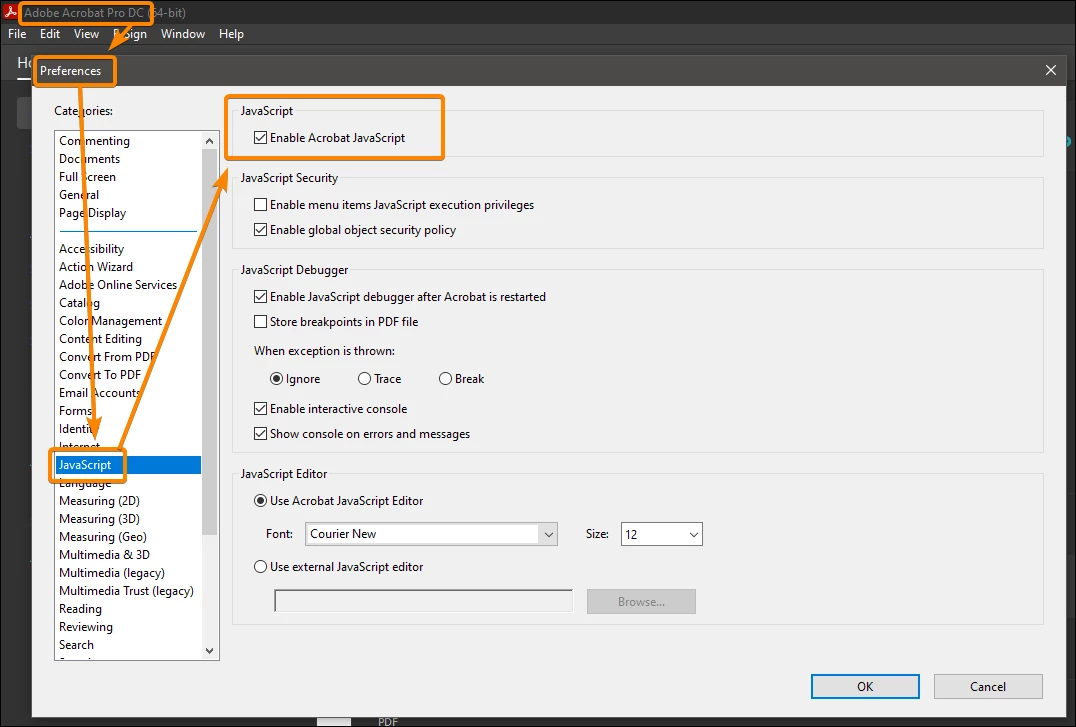Screen dimensions: 1076x727
Task: Select Measuring (2D) category
Action: pyautogui.click(x=100, y=500)
